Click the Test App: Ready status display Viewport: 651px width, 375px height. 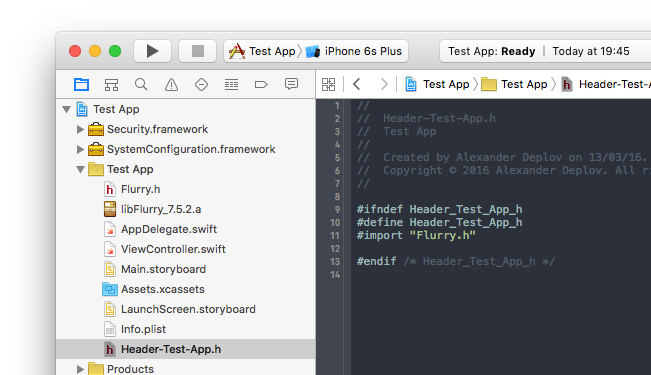492,51
